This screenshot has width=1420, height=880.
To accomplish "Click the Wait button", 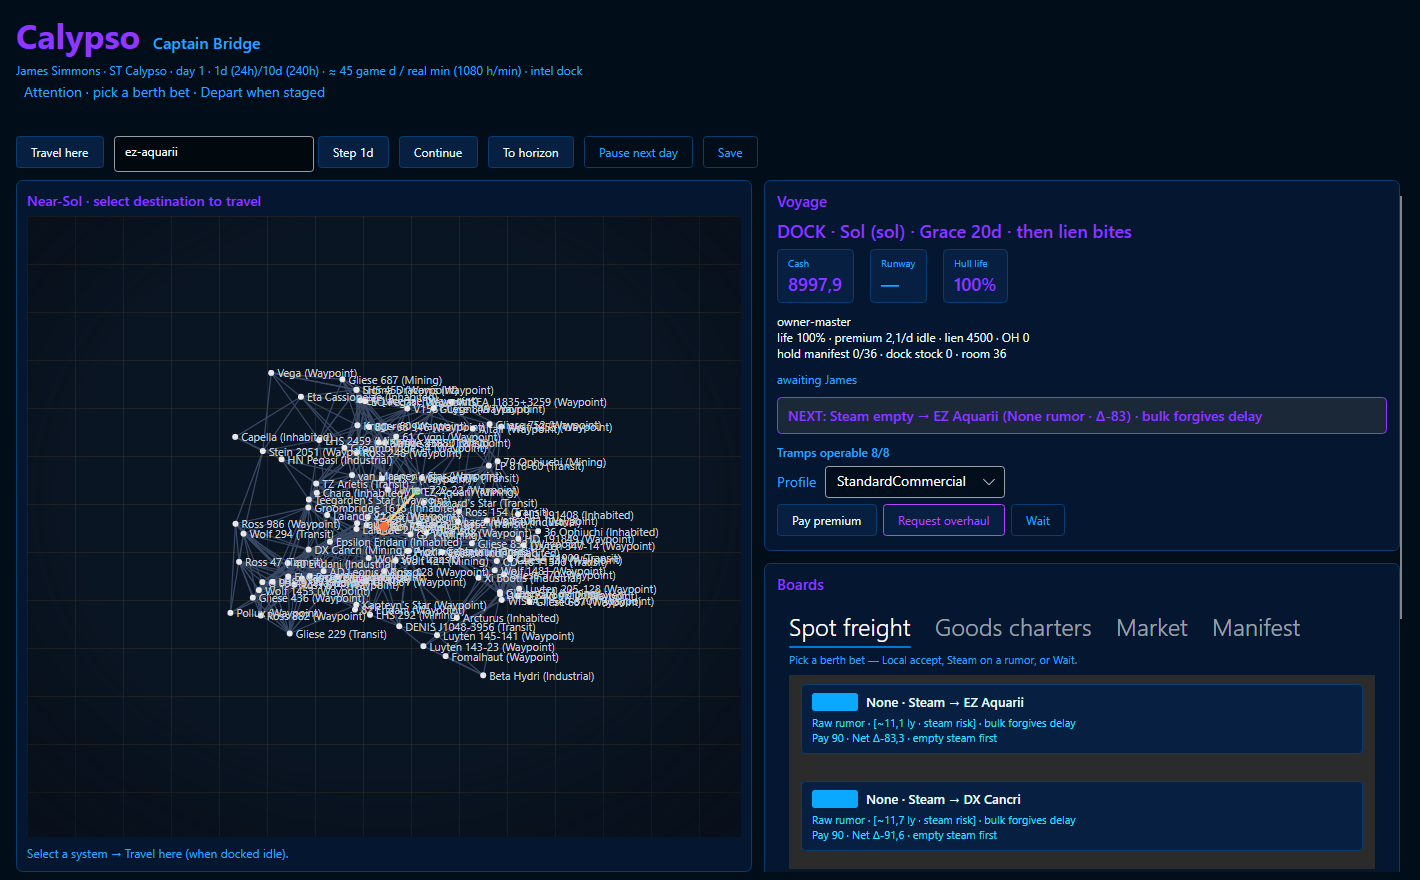I will pyautogui.click(x=1038, y=521).
